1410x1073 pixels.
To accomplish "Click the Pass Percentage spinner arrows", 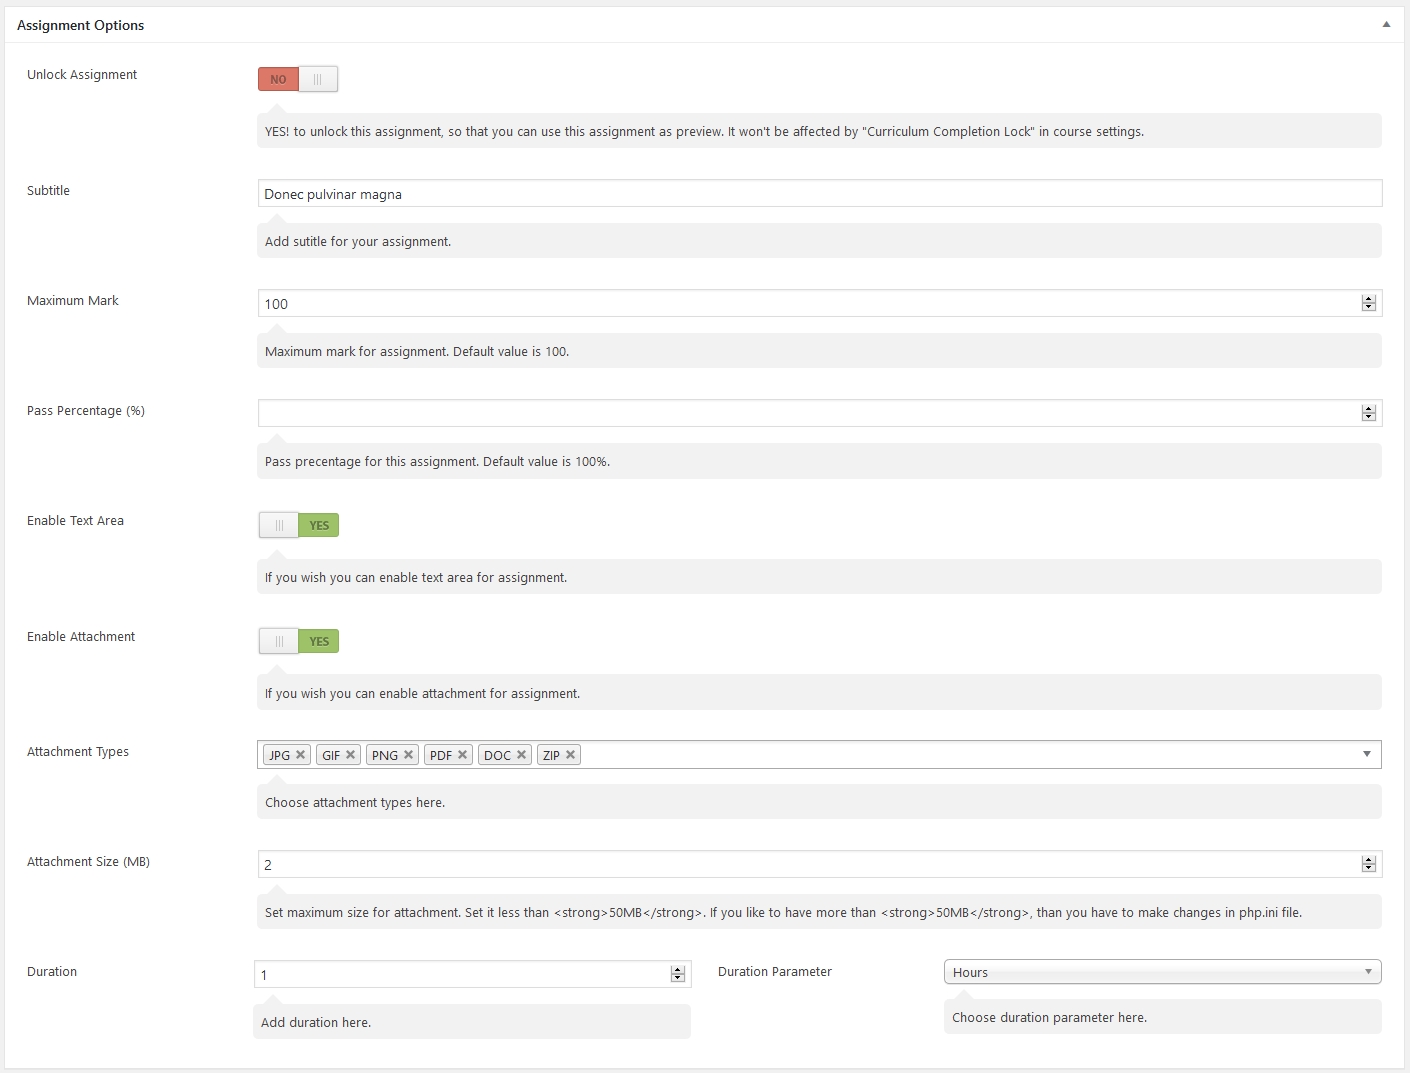I will pyautogui.click(x=1369, y=413).
